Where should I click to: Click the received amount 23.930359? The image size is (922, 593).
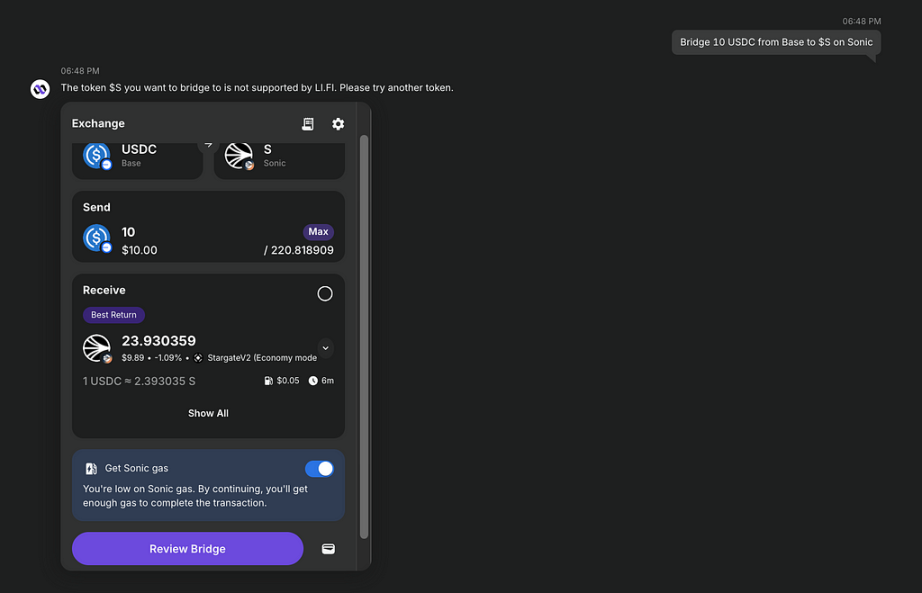point(159,341)
